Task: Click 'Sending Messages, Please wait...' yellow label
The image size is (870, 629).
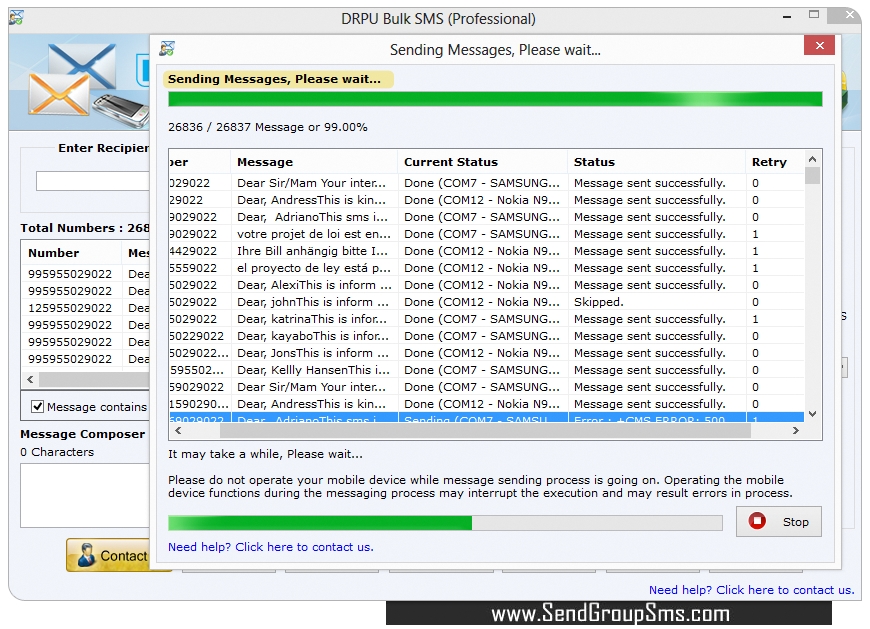Action: coord(278,79)
